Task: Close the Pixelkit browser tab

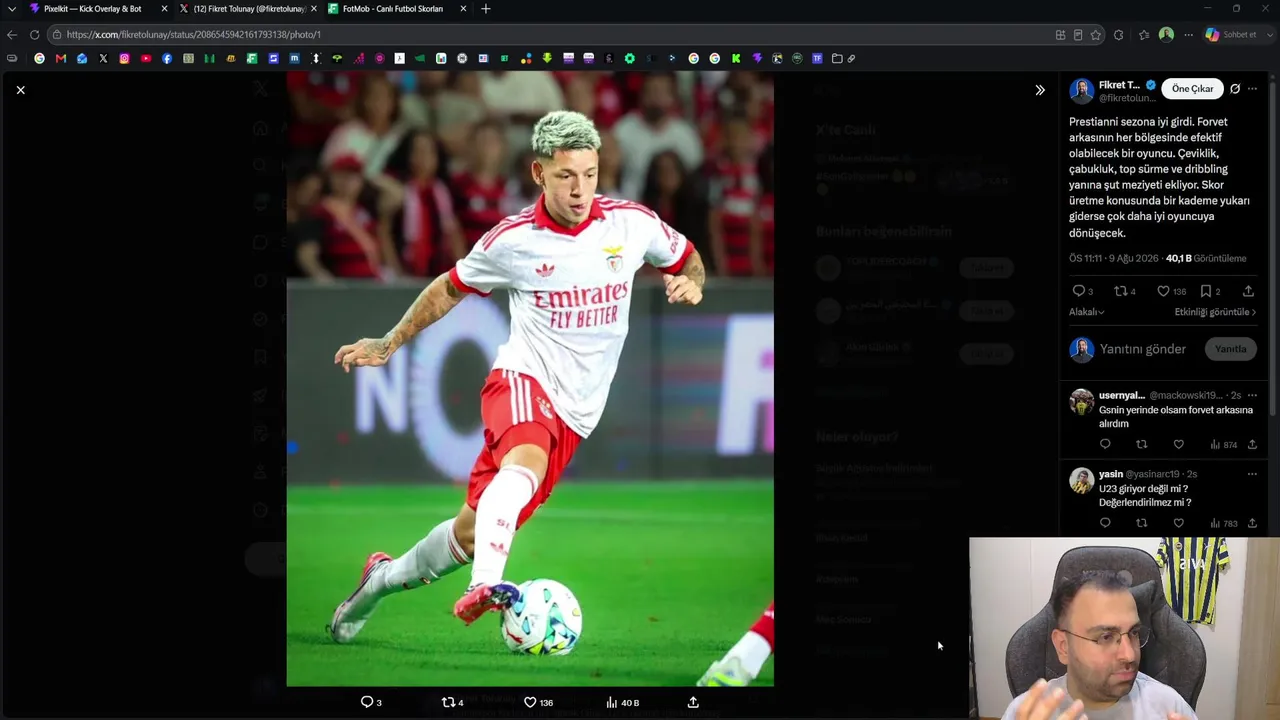Action: [x=164, y=9]
